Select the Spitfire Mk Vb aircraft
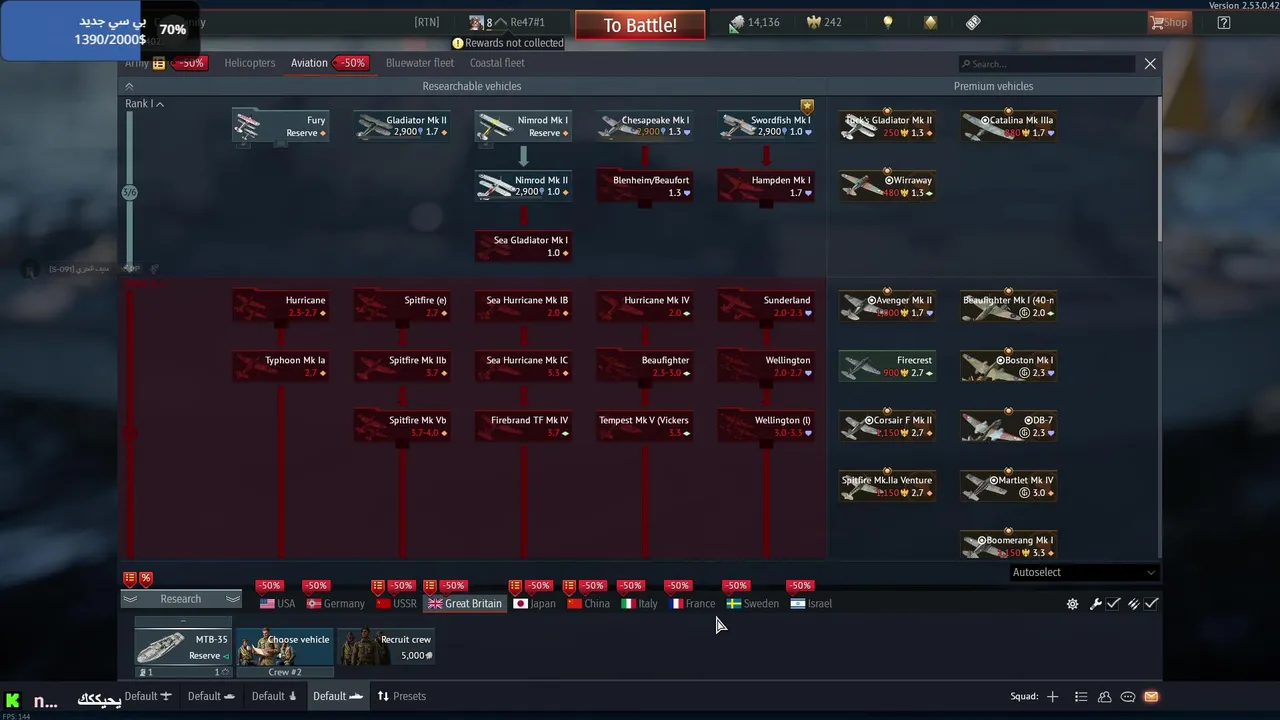This screenshot has height=720, width=1280. [x=402, y=426]
